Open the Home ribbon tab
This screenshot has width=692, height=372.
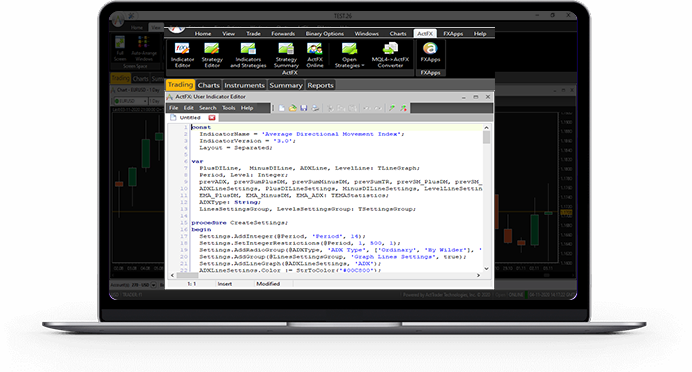coord(203,34)
